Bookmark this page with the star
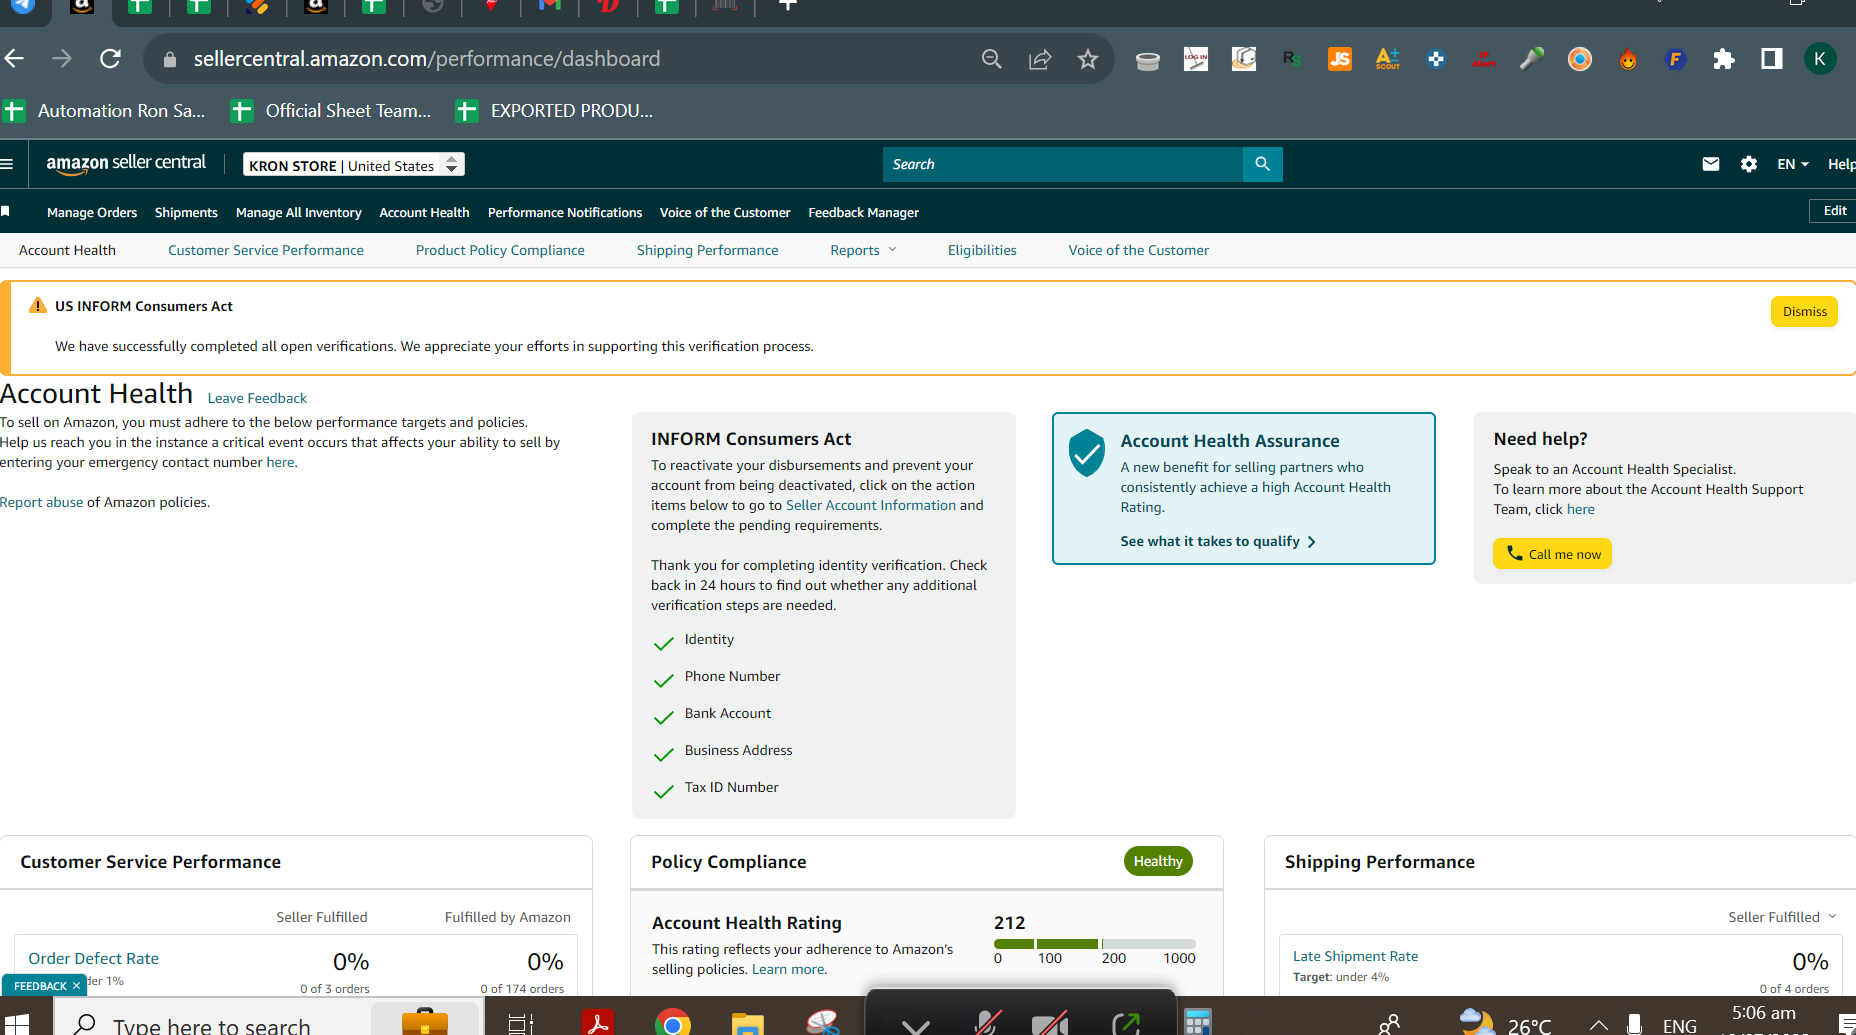The height and width of the screenshot is (1035, 1856). 1088,59
